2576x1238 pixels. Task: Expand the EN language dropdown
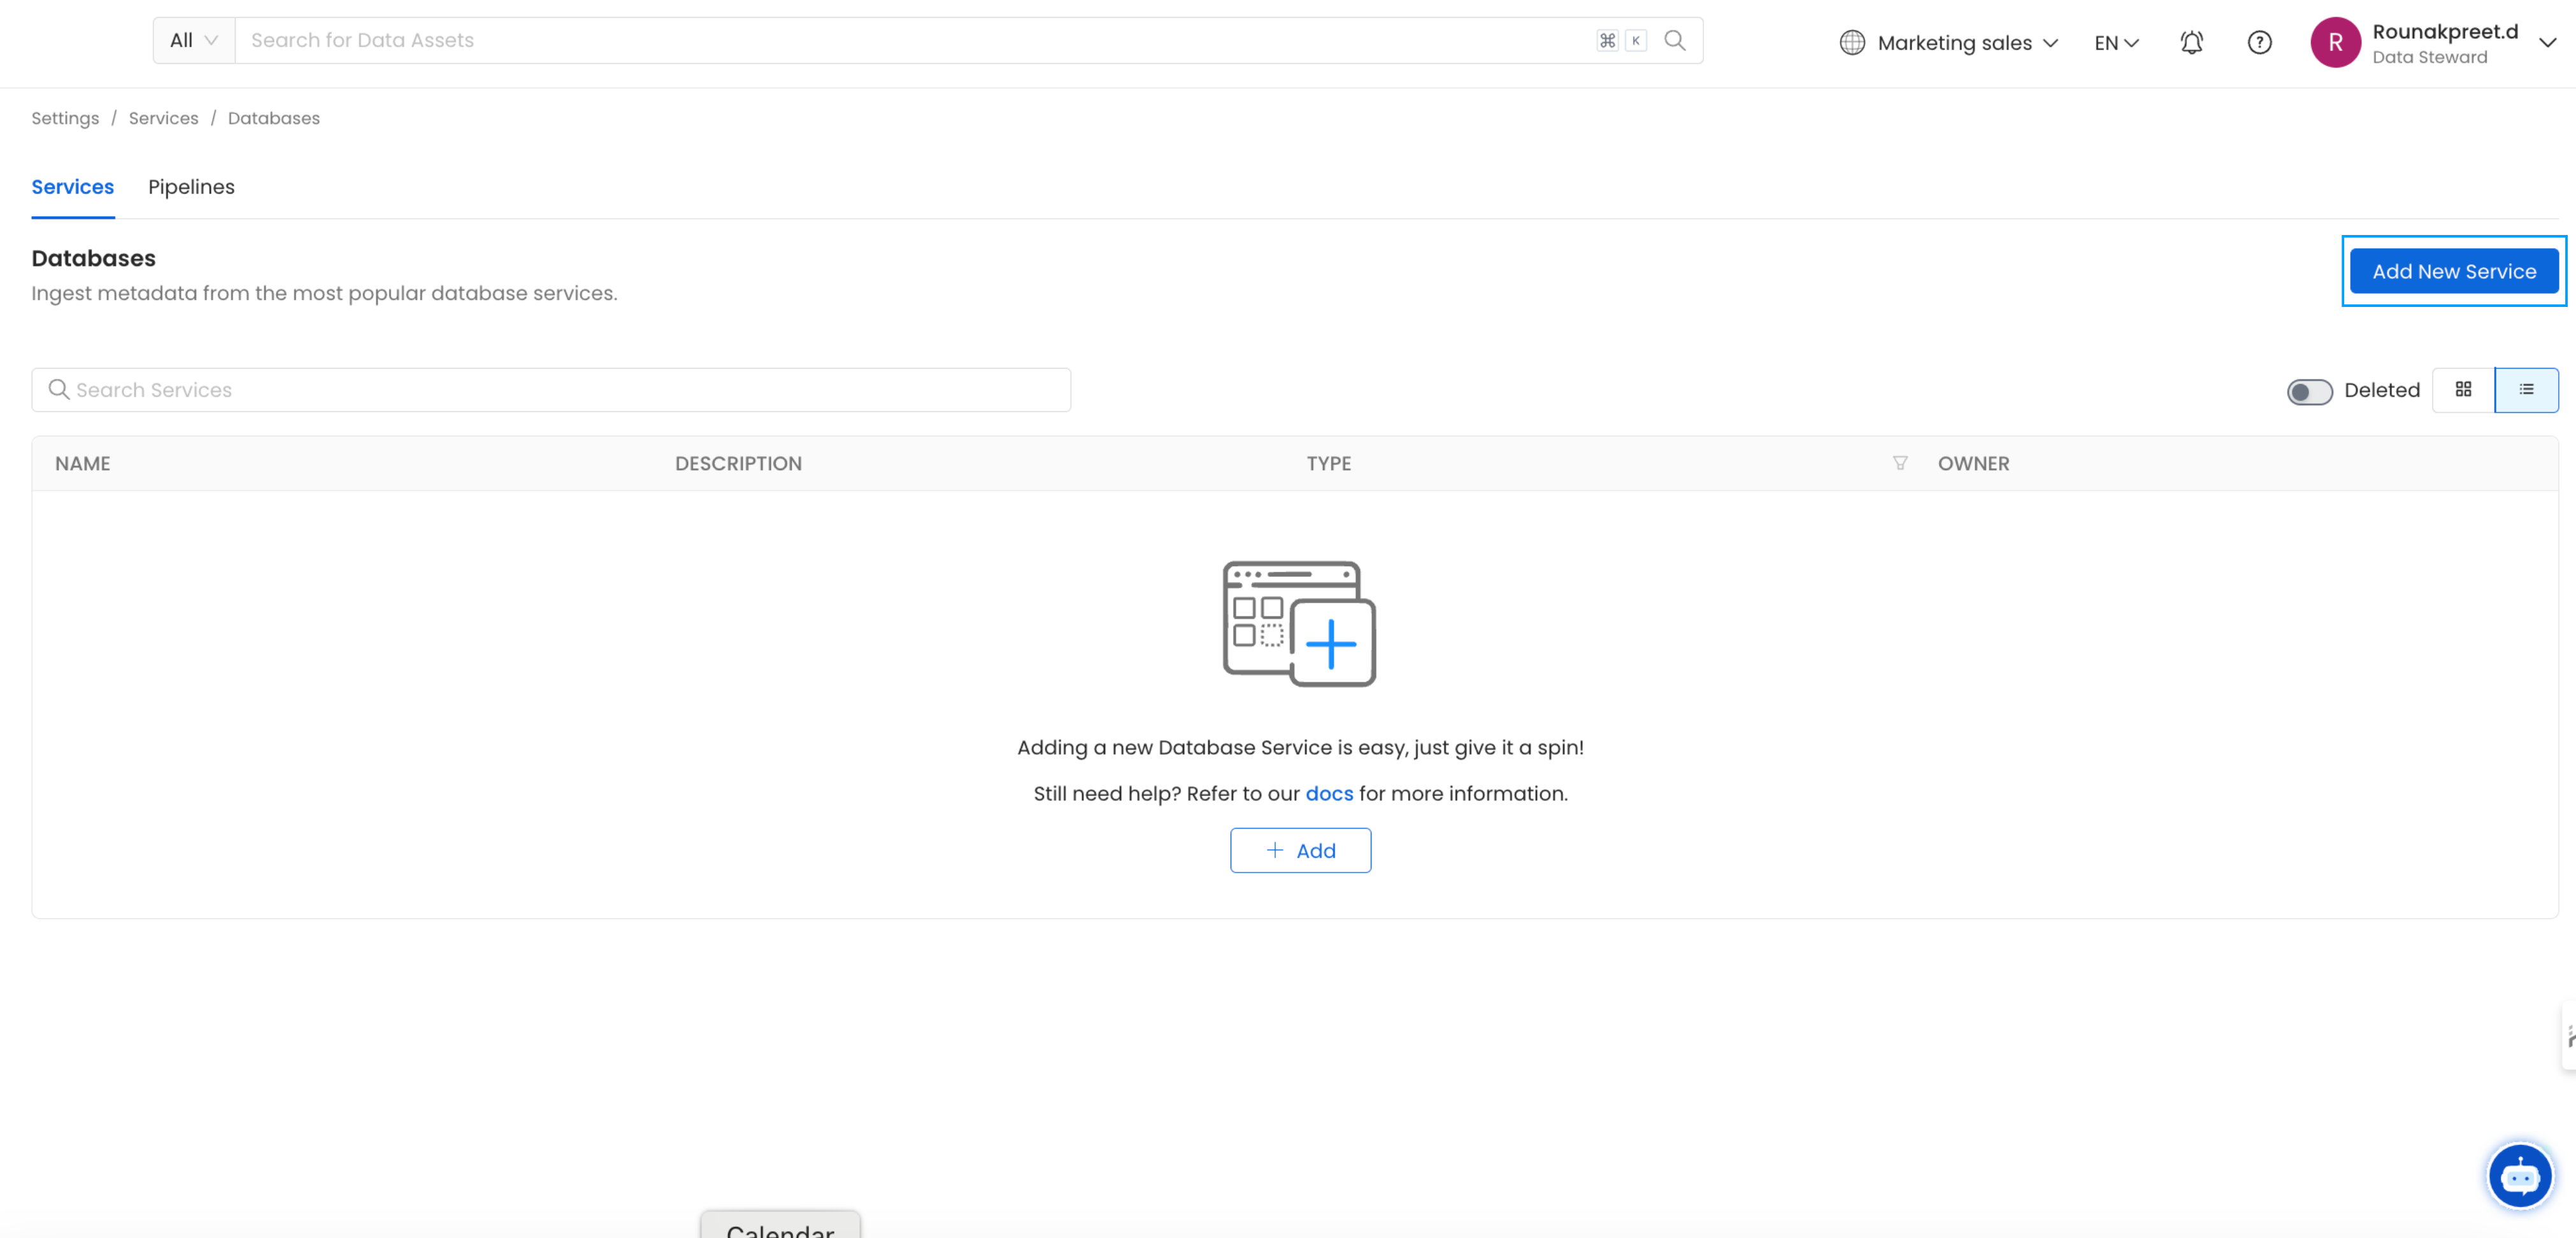[2115, 42]
